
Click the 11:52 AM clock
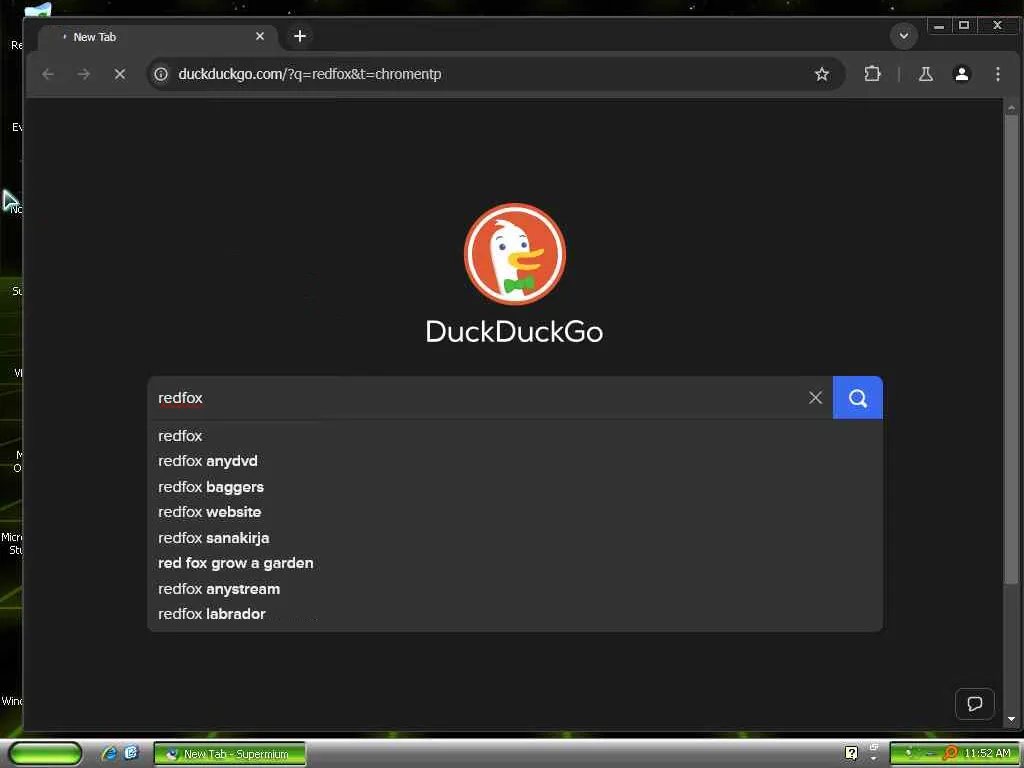tap(987, 753)
